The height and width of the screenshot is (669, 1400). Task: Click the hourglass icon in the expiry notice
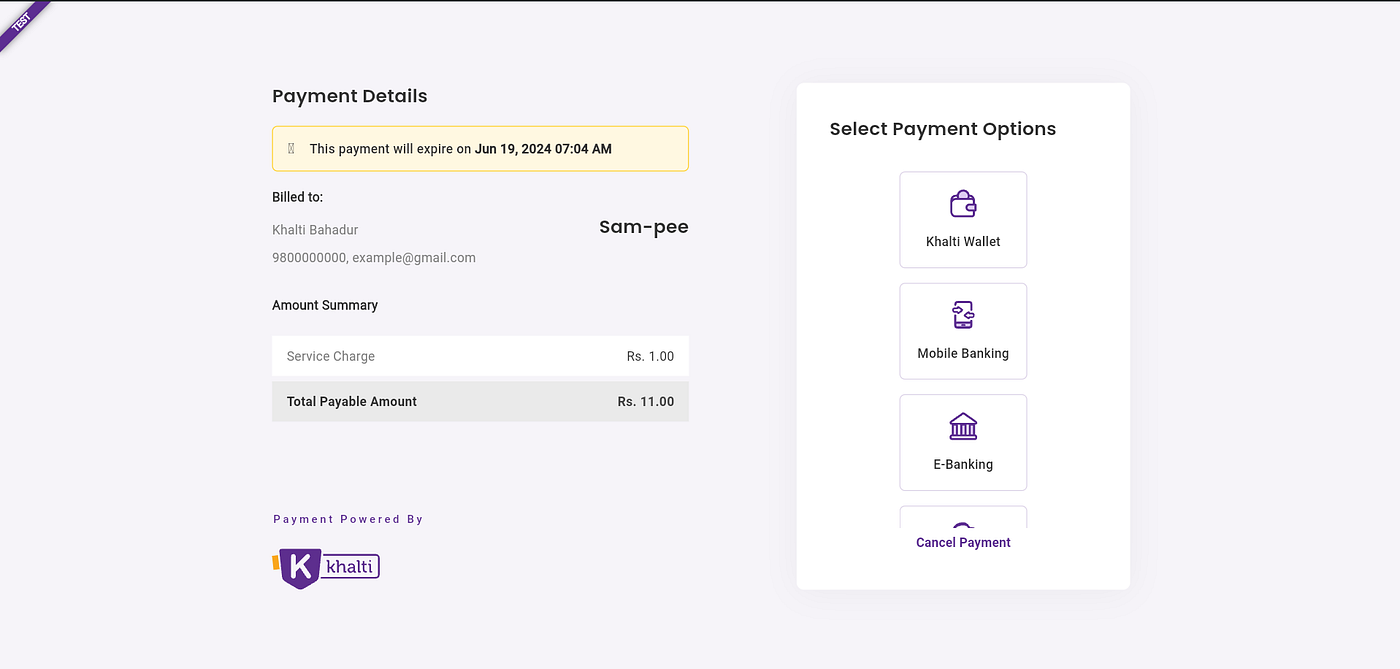tap(291, 149)
